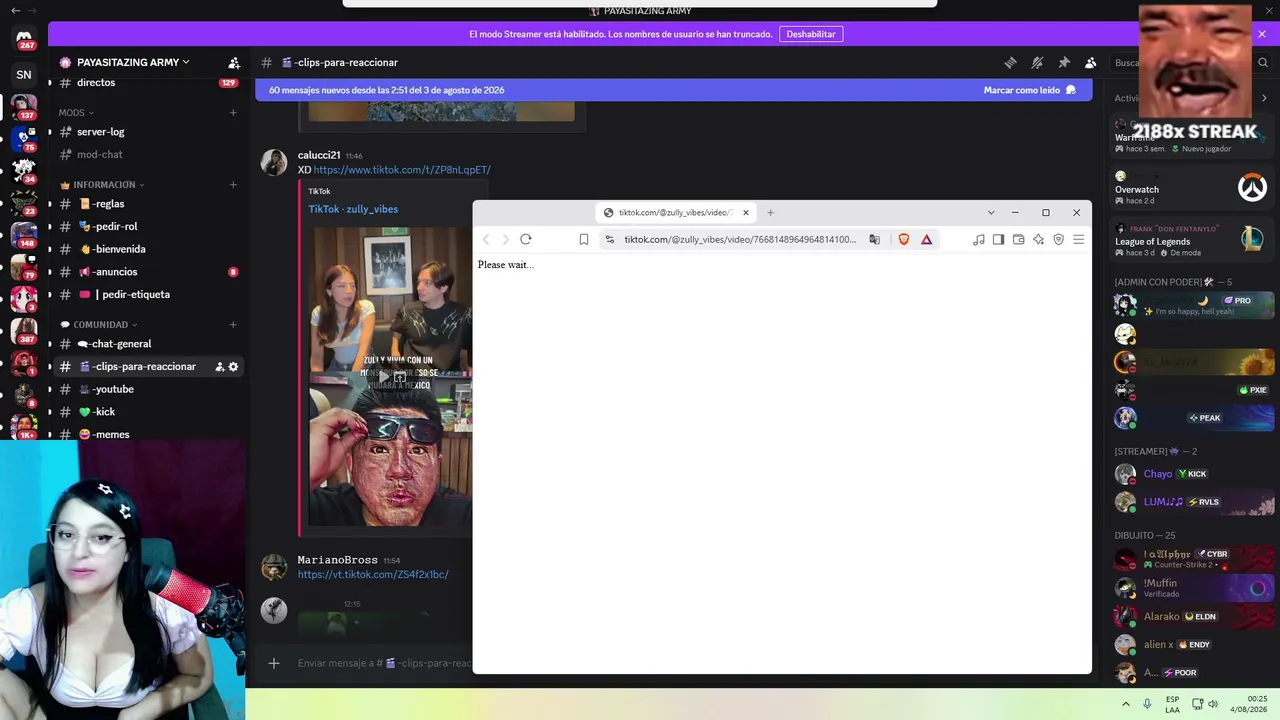Click the translate icon in the address bar
1280x720 pixels.
click(875, 239)
